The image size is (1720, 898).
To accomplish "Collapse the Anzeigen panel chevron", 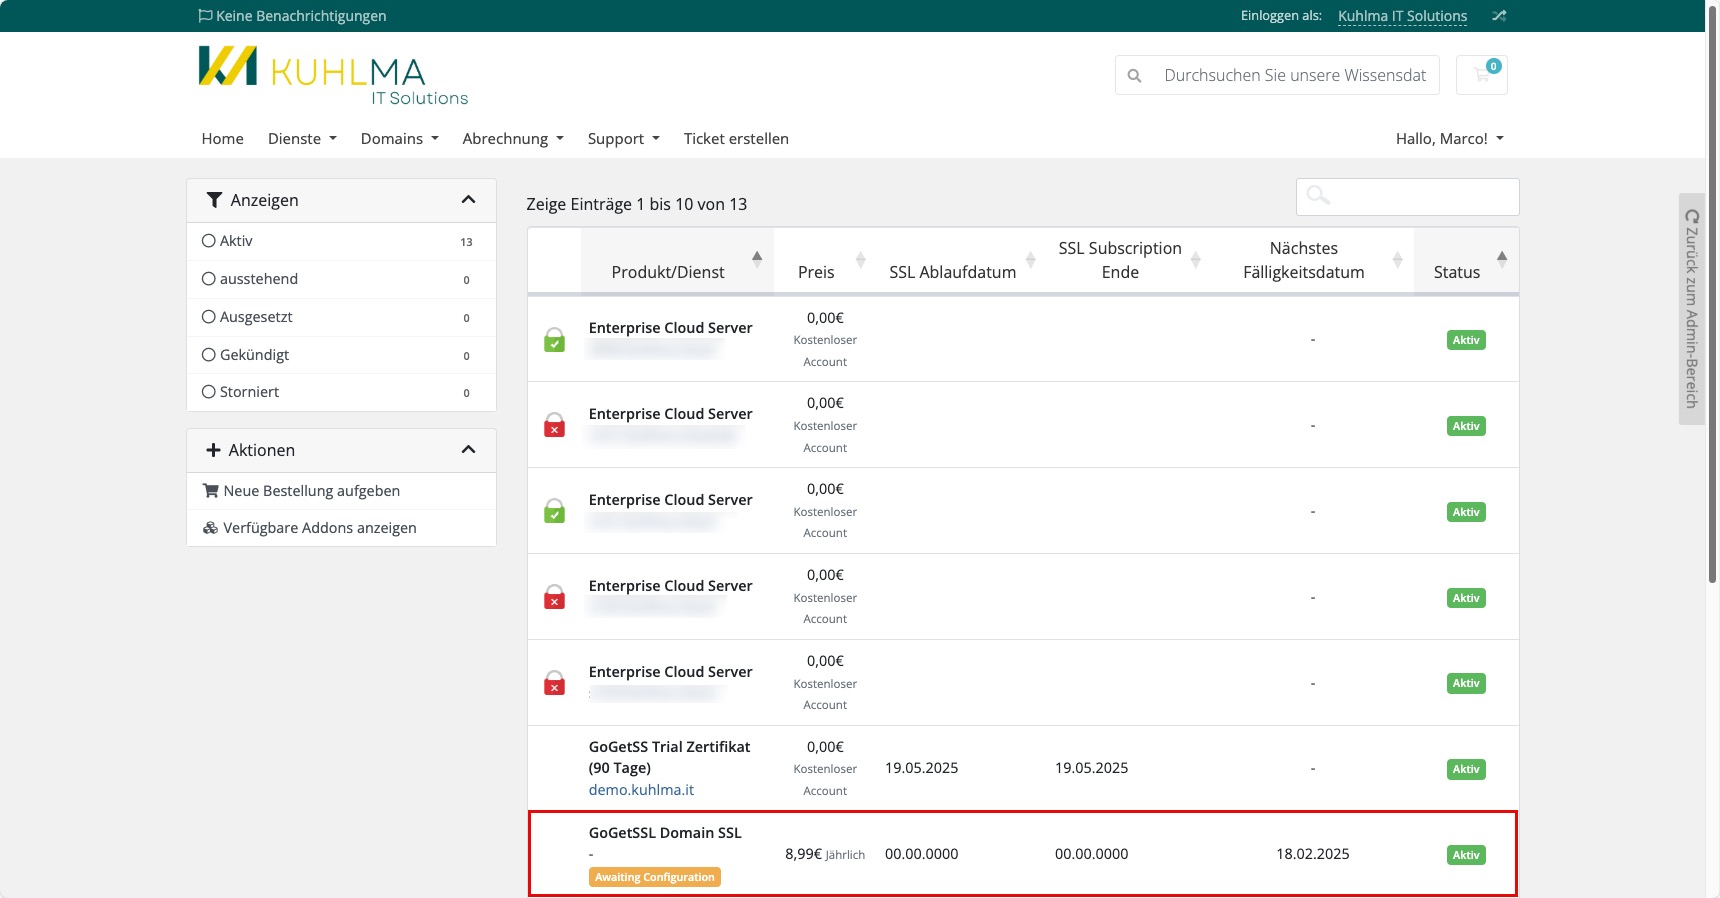I will (468, 200).
